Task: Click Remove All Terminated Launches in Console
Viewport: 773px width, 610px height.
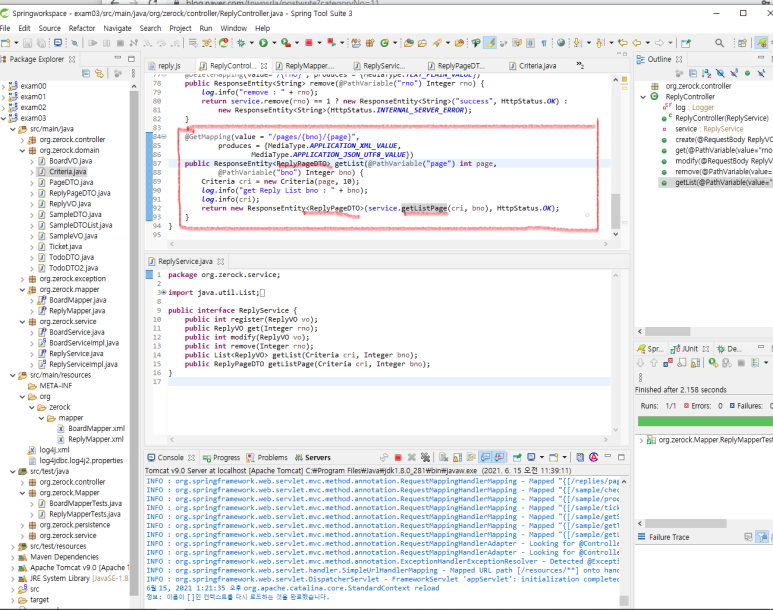Action: 425,458
